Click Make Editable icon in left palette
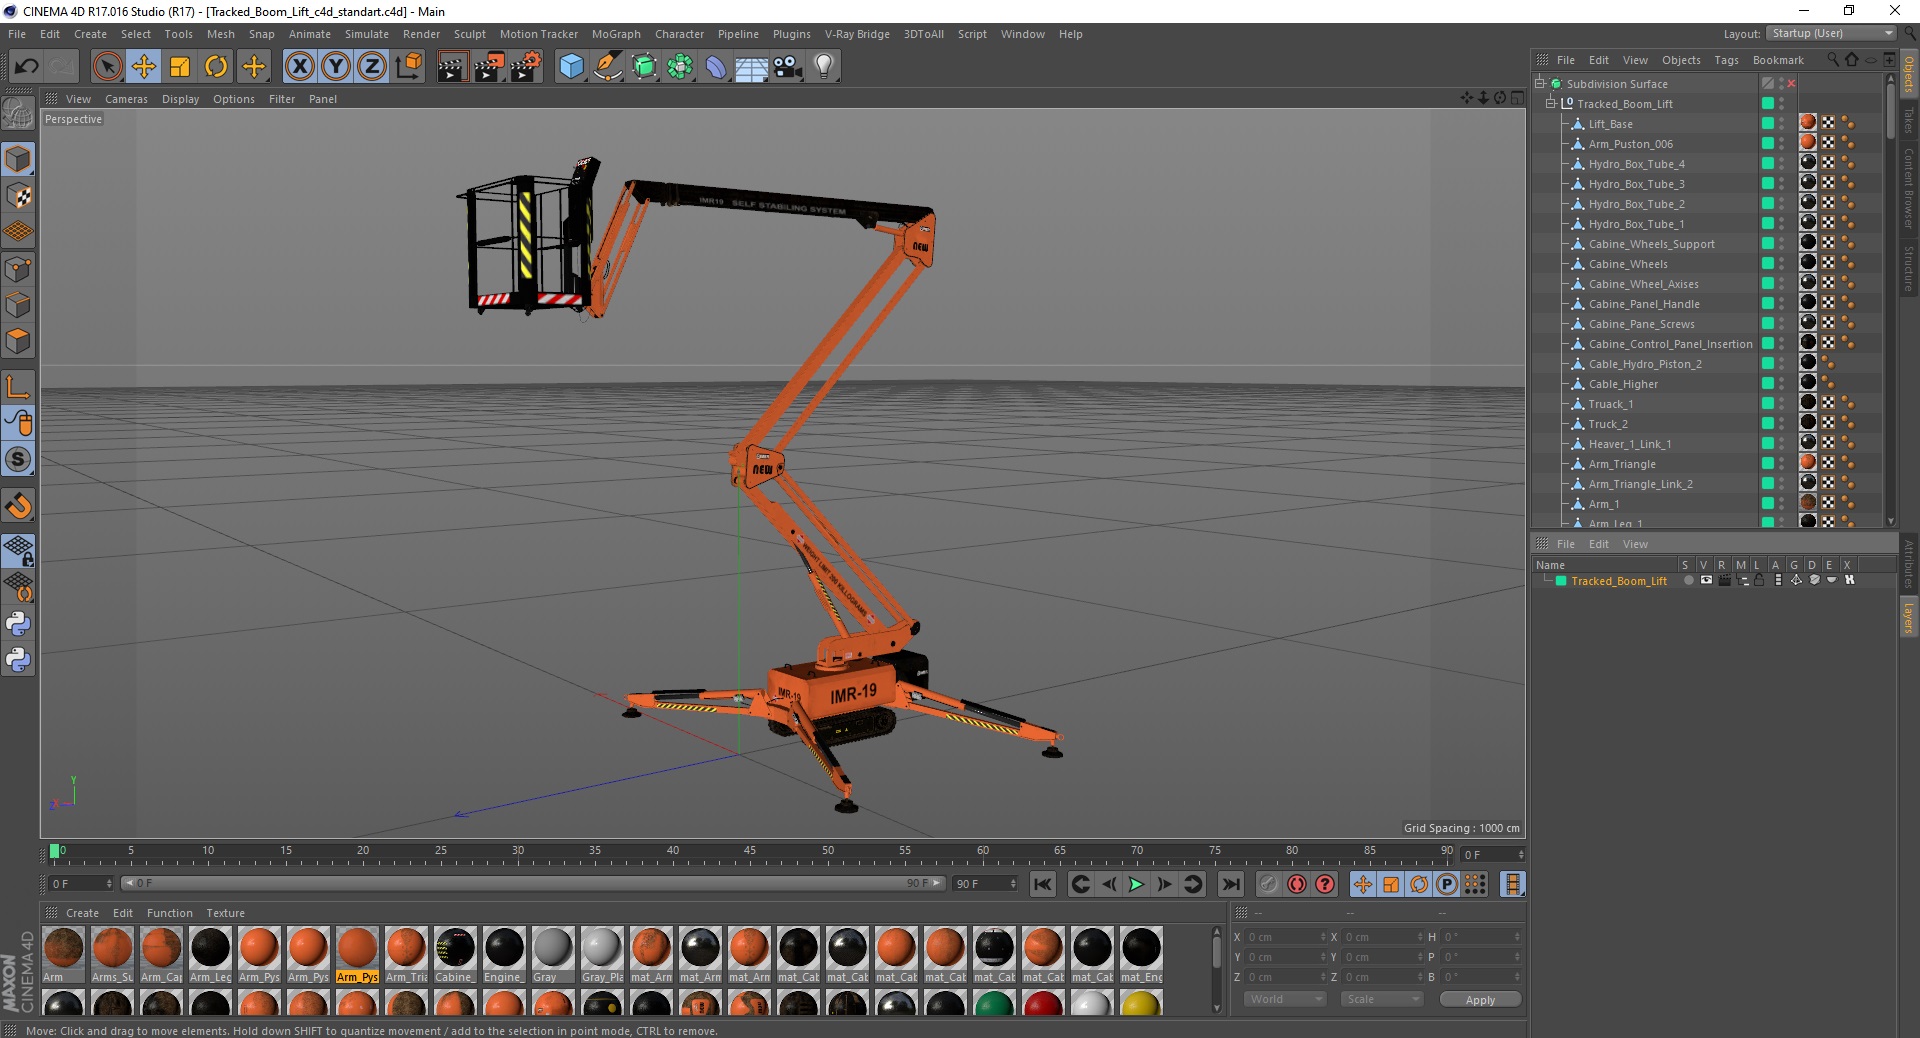1920x1038 pixels. click(x=18, y=114)
